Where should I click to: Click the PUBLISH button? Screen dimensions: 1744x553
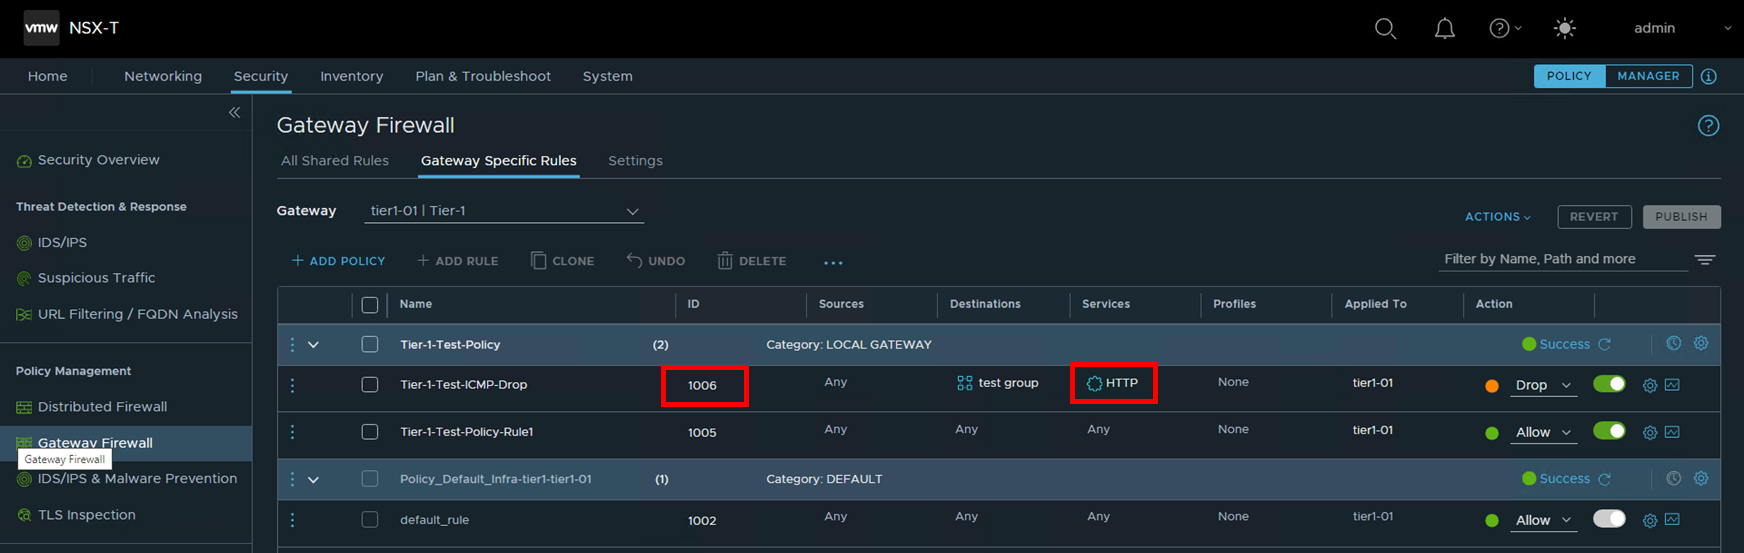tap(1681, 217)
